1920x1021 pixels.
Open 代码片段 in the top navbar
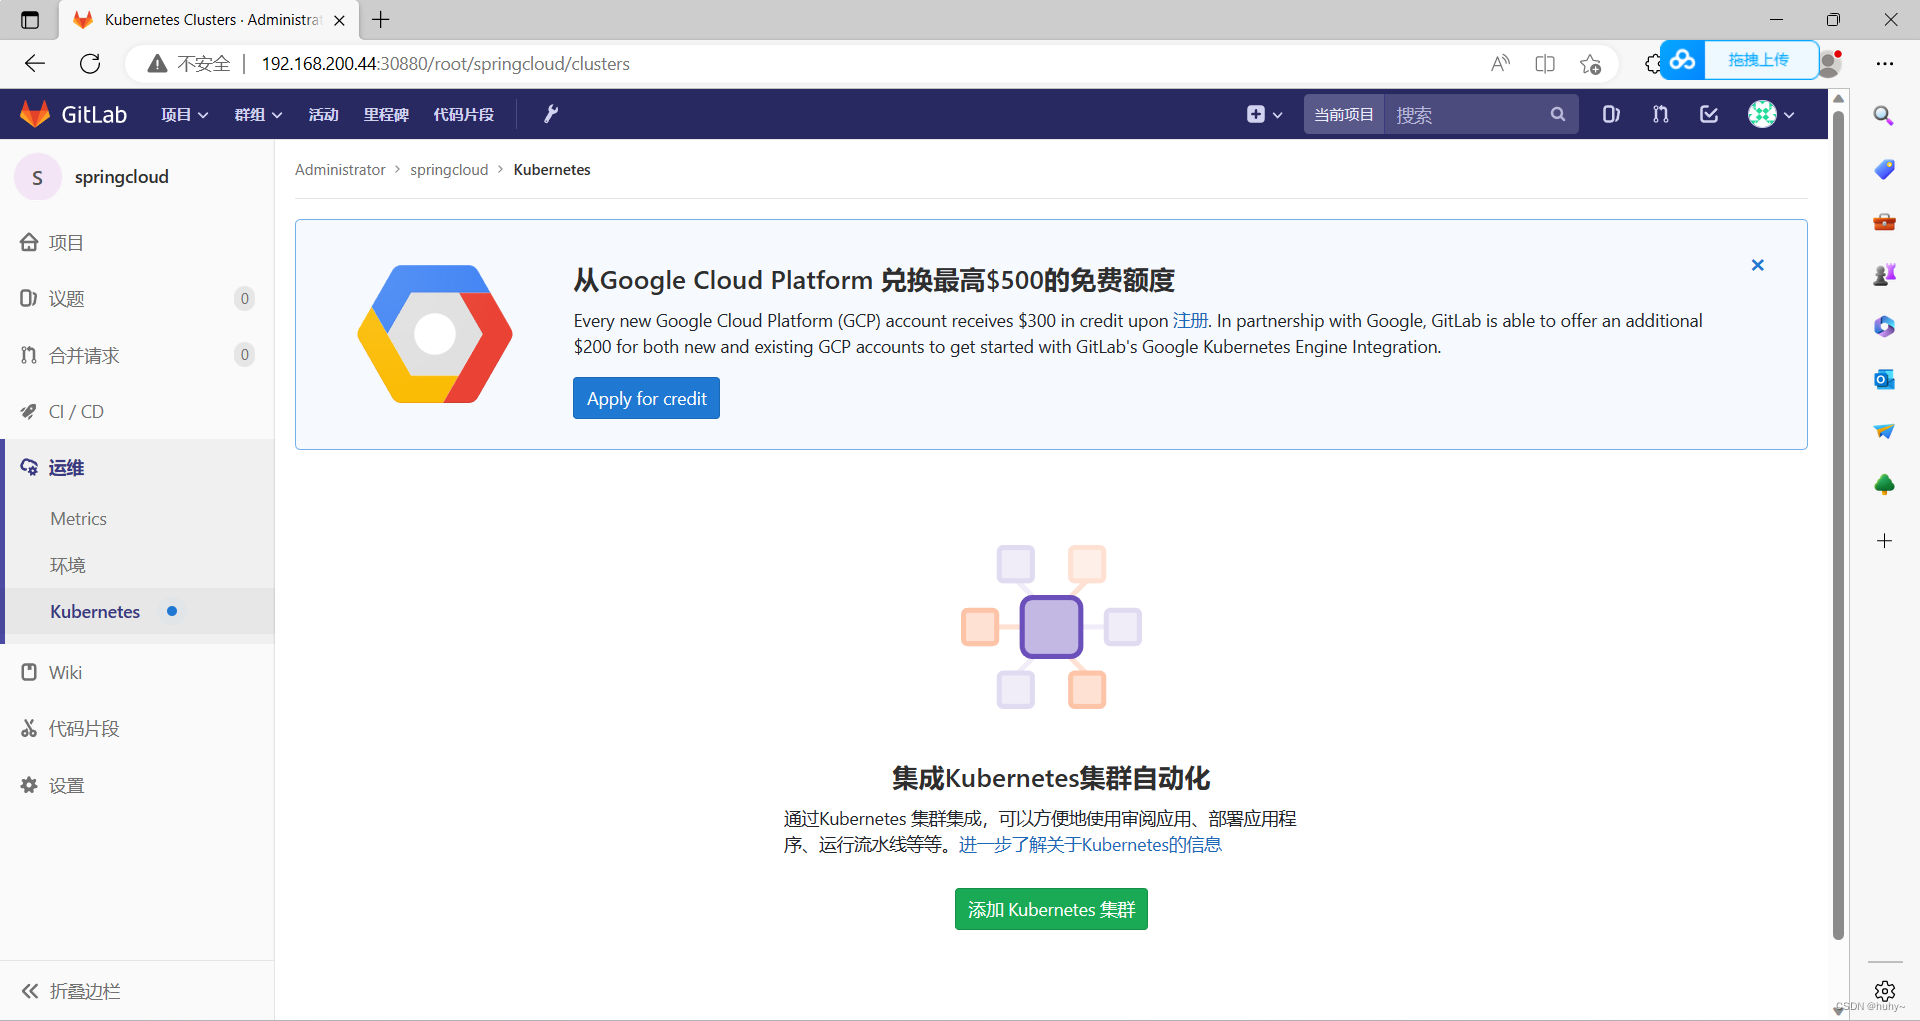click(x=464, y=115)
